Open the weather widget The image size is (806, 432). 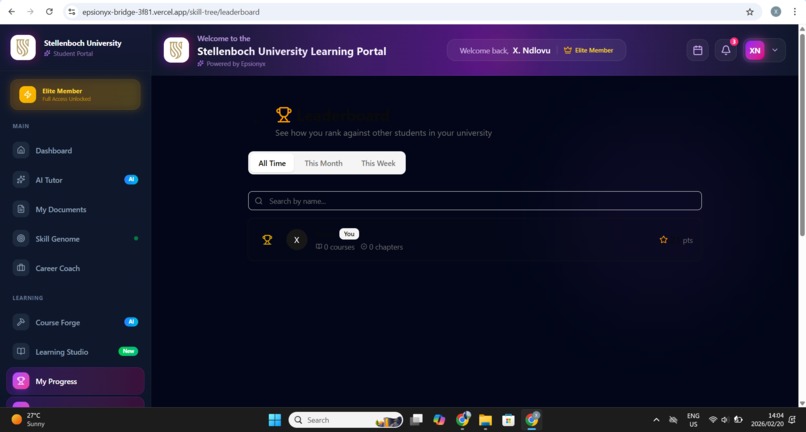click(x=28, y=420)
